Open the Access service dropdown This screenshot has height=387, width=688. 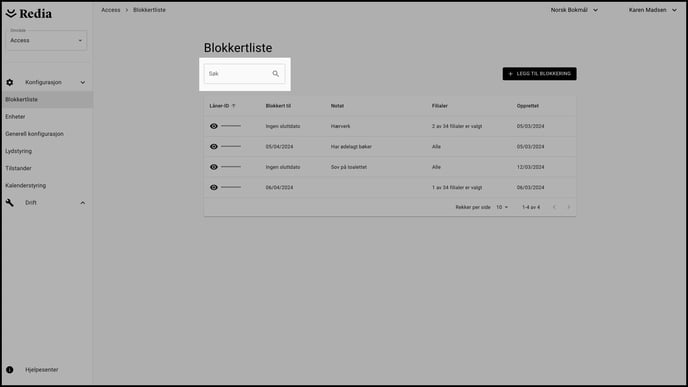coord(47,40)
